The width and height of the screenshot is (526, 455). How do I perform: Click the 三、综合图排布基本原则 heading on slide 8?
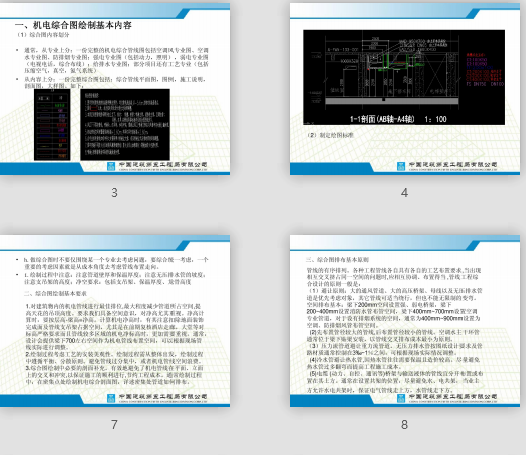point(337,260)
